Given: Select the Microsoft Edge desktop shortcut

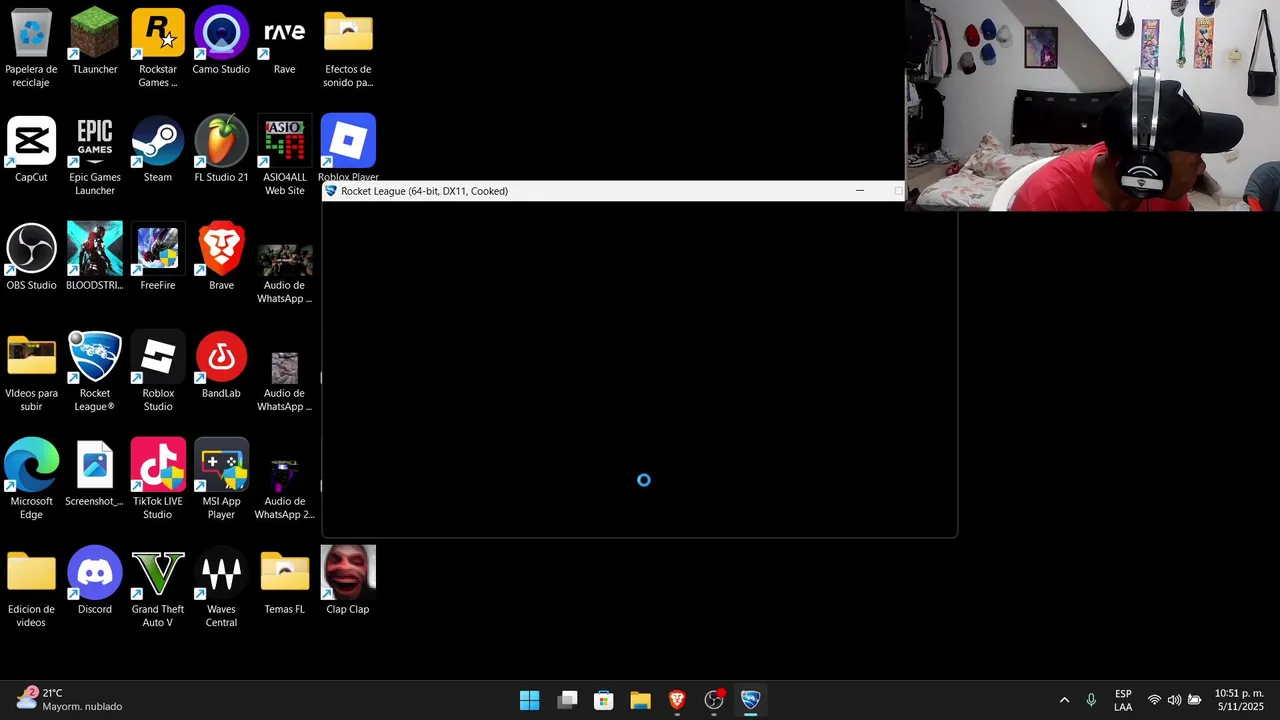Looking at the screenshot, I should (x=31, y=479).
